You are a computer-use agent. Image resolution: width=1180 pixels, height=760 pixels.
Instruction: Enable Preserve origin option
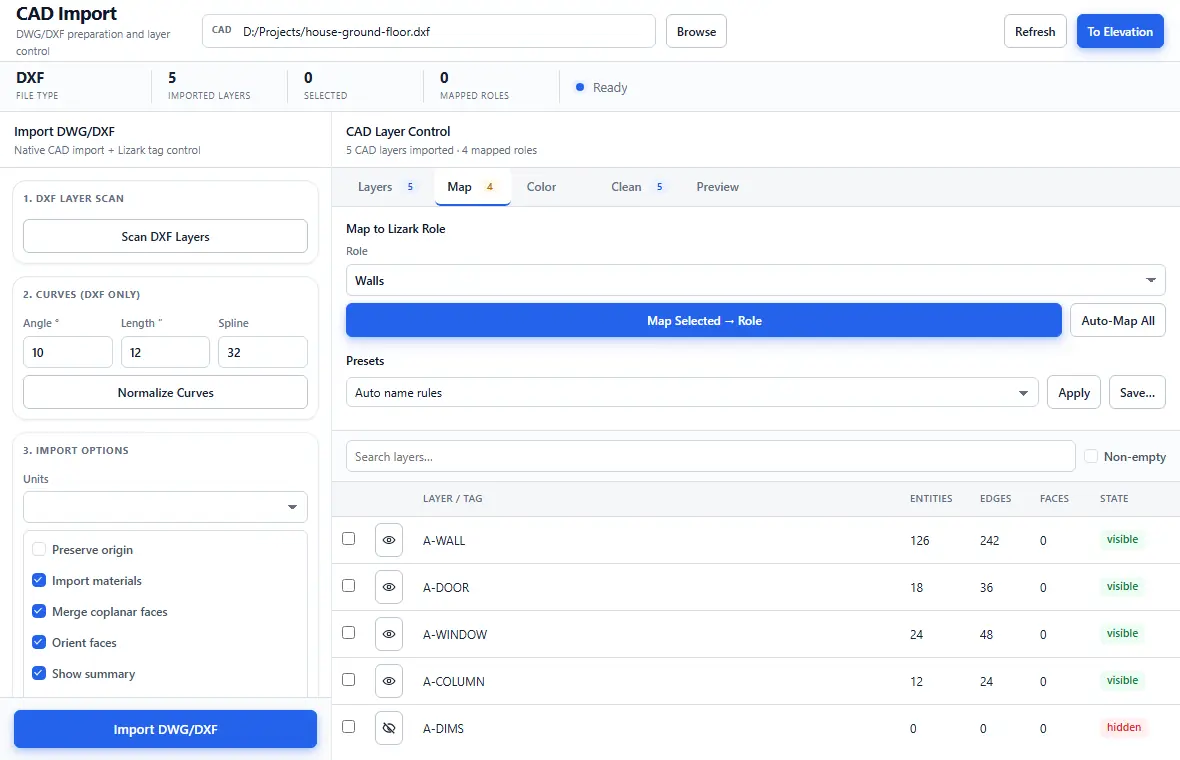pyautogui.click(x=39, y=549)
